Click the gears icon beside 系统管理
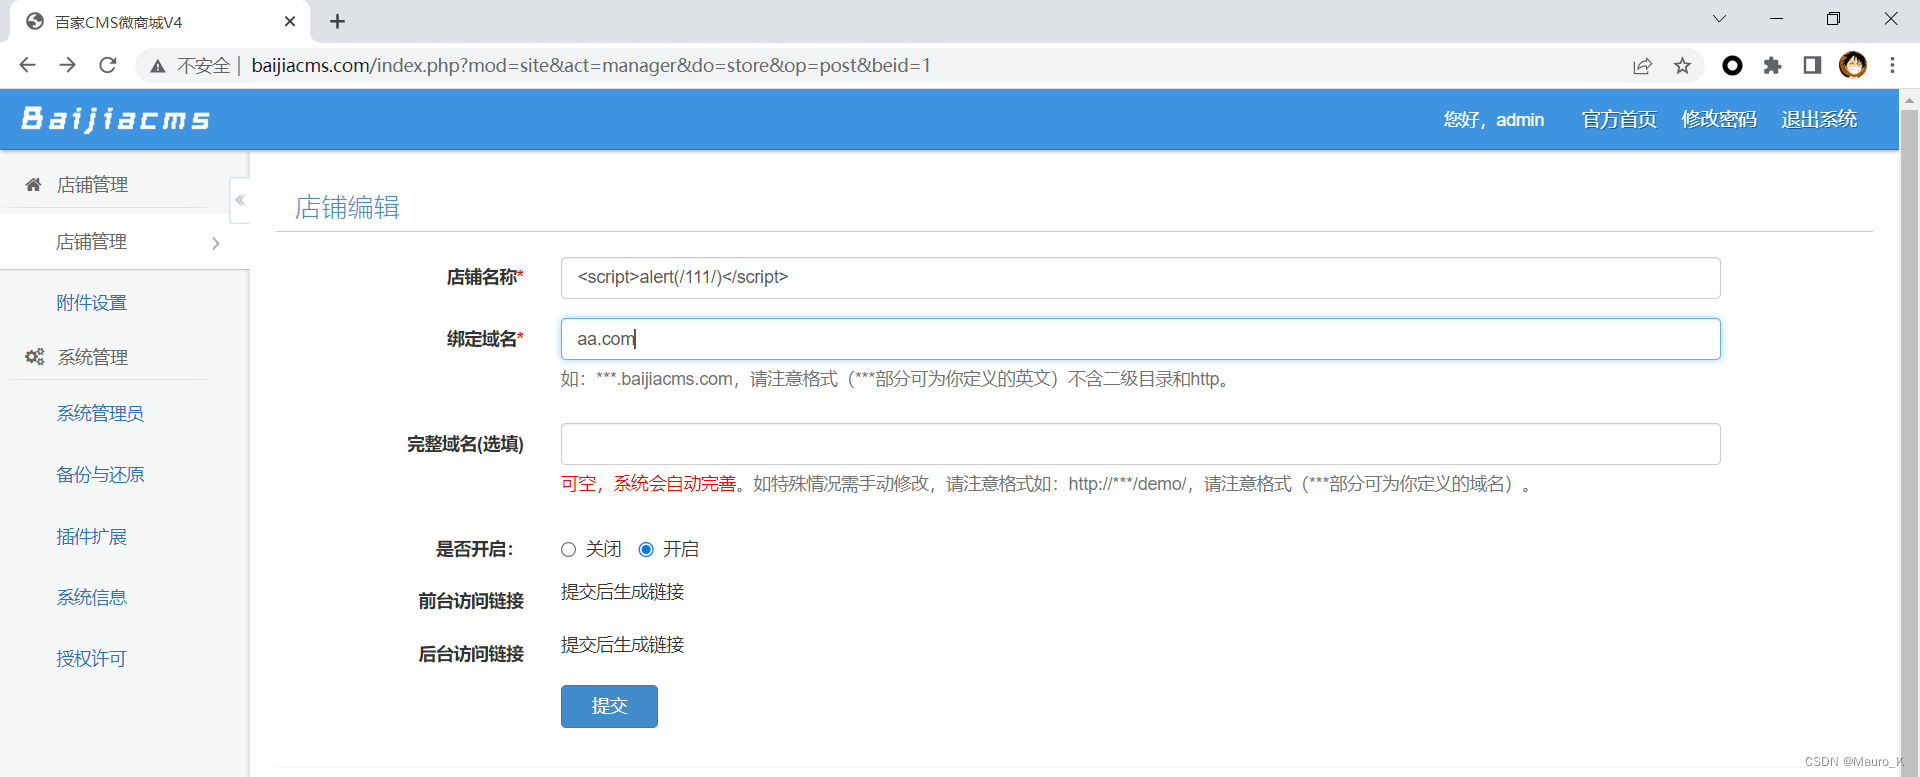 (35, 357)
